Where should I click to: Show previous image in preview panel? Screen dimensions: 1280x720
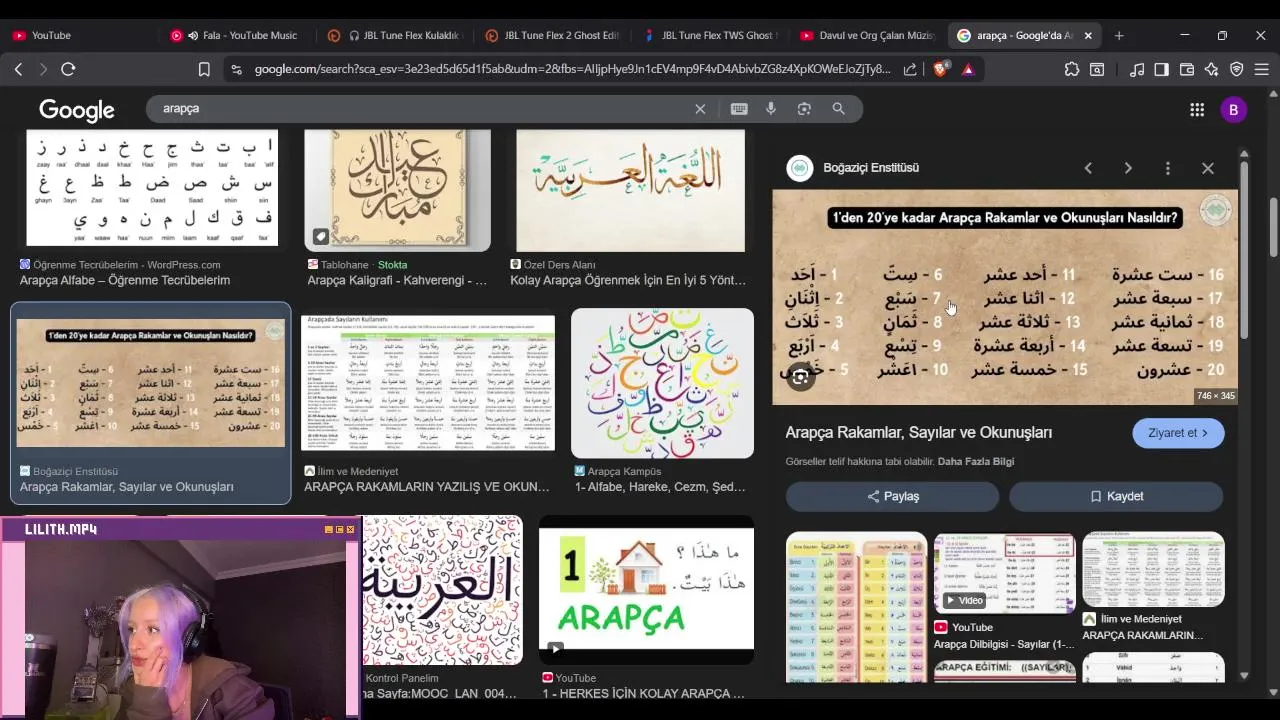pyautogui.click(x=1088, y=168)
